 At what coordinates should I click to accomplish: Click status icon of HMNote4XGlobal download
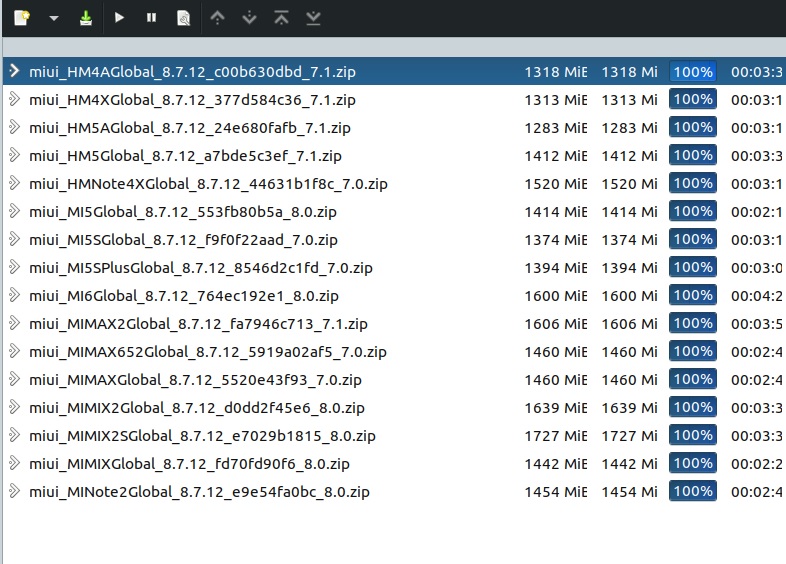tap(15, 183)
